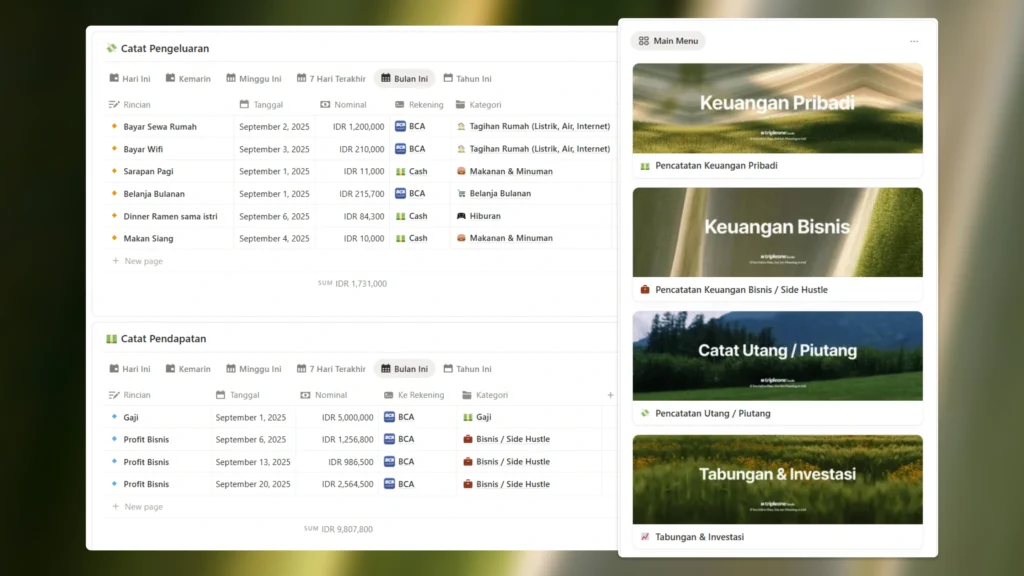Image resolution: width=1024 pixels, height=576 pixels.
Task: Select Tahun Ini tab in Catat Pendapatan
Action: click(467, 369)
